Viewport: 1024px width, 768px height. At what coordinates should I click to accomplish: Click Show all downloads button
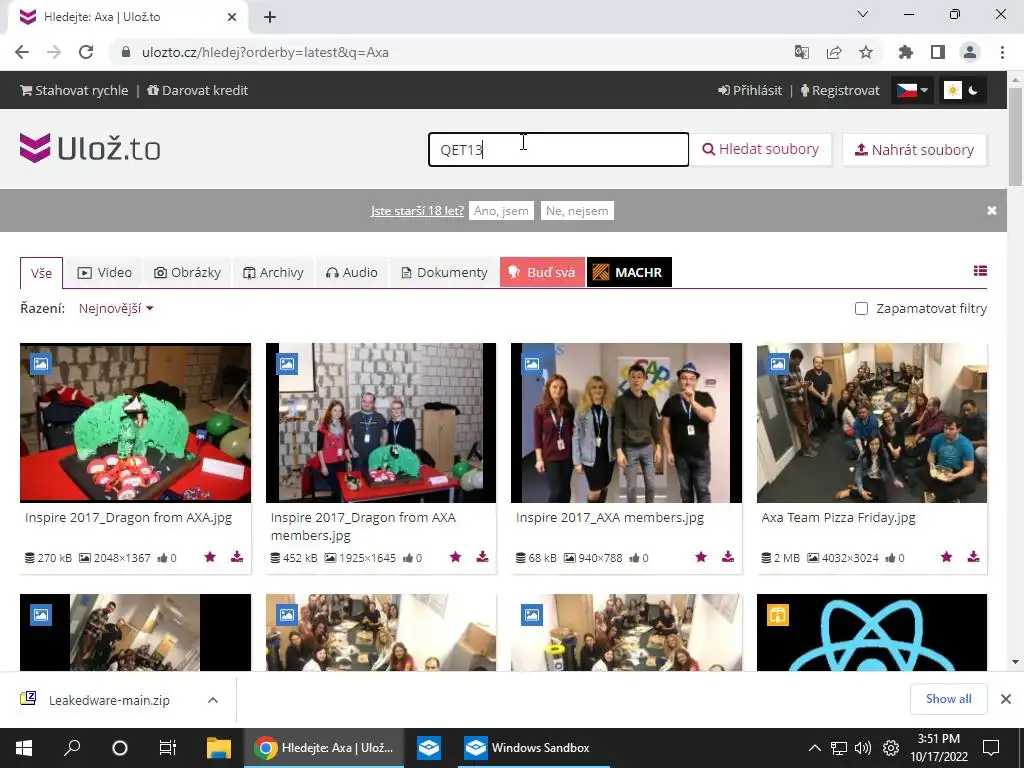(x=948, y=699)
